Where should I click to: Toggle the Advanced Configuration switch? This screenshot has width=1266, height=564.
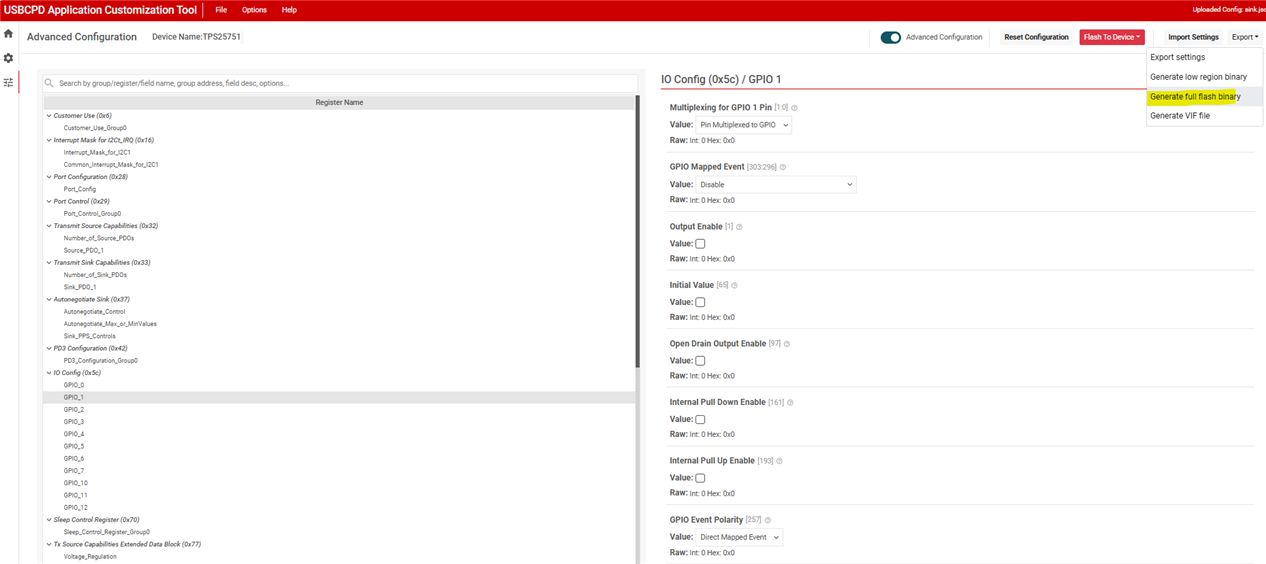tap(890, 37)
